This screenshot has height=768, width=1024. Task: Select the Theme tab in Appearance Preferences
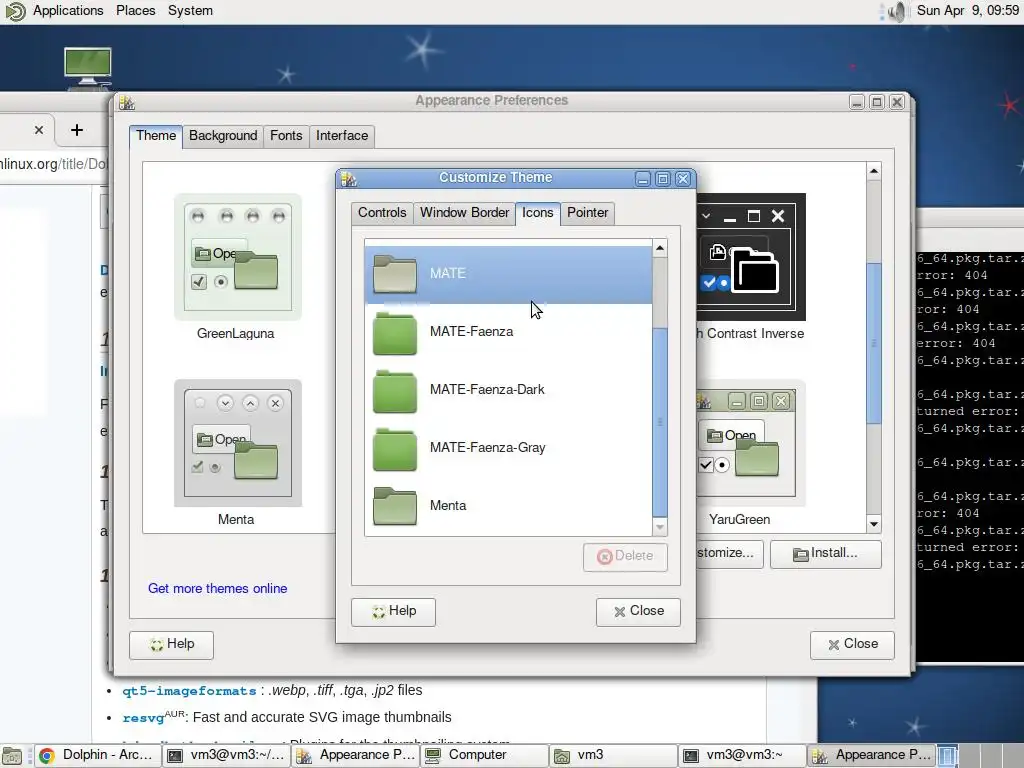[x=155, y=136]
